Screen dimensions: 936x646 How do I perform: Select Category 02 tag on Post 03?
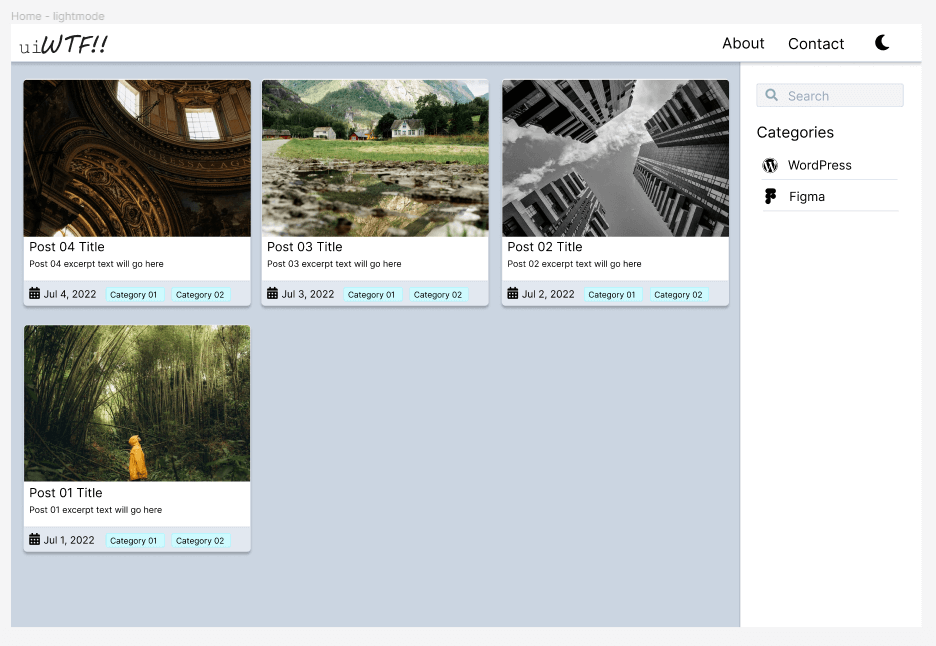click(438, 294)
